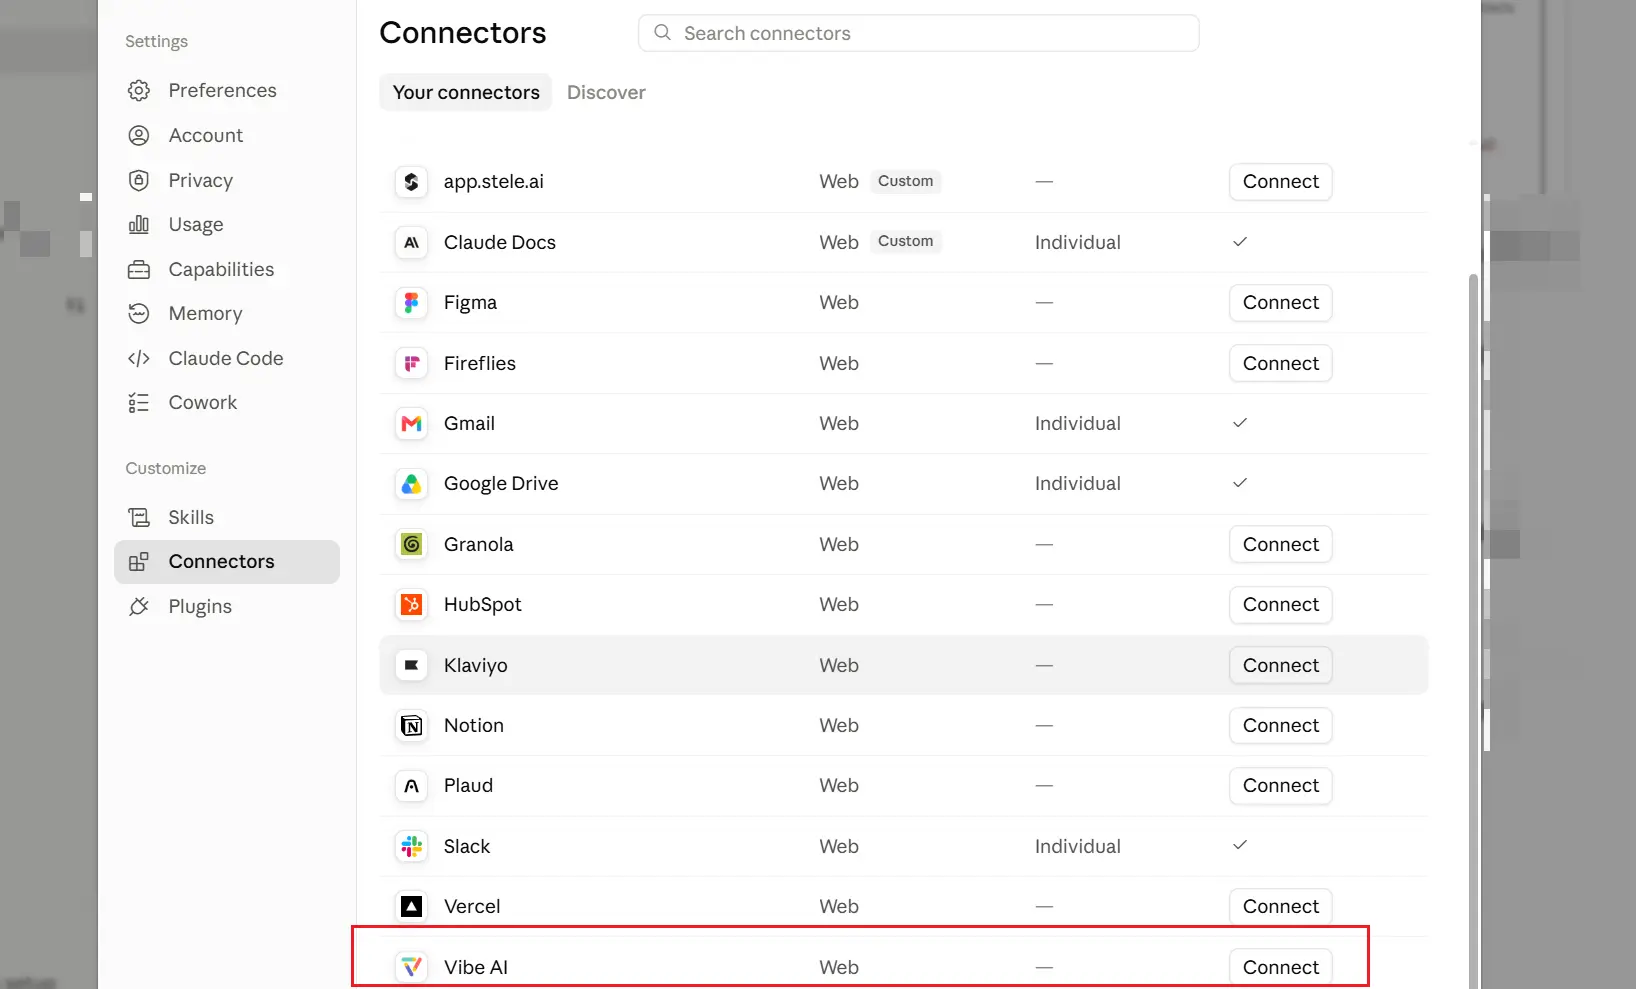The height and width of the screenshot is (989, 1636).
Task: Open Memory settings
Action: point(227,313)
